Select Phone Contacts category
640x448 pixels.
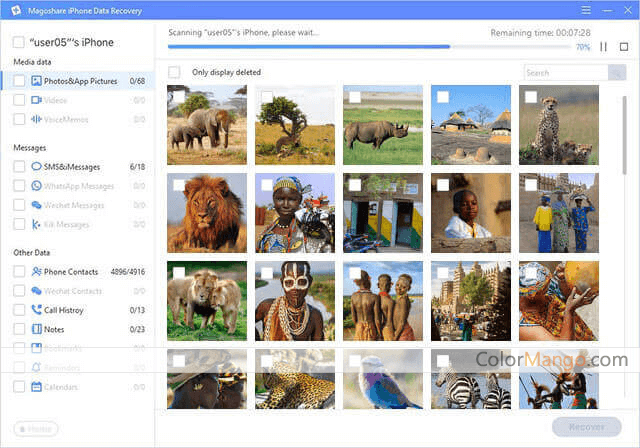click(x=71, y=271)
